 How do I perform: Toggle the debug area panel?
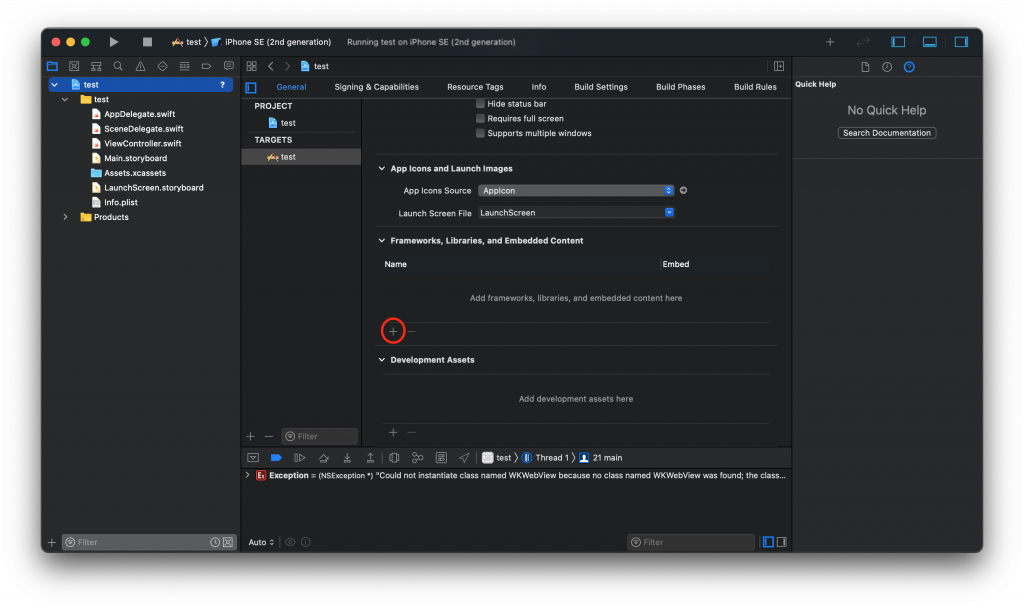click(x=930, y=42)
